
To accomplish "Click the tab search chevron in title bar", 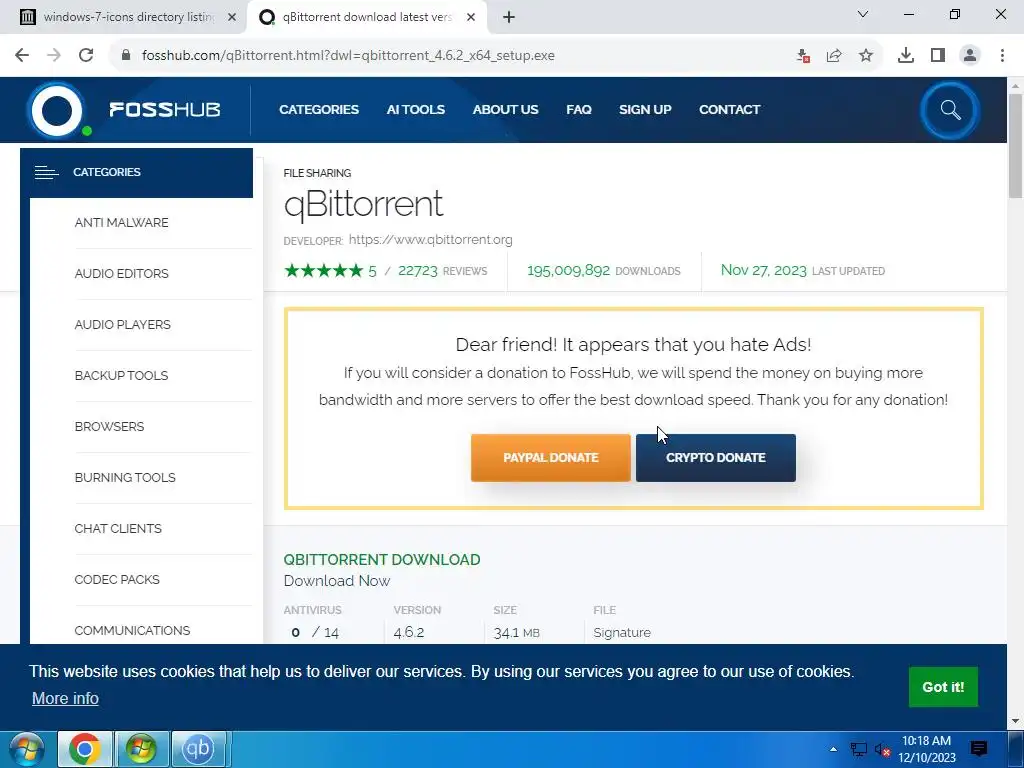I will (x=863, y=14).
